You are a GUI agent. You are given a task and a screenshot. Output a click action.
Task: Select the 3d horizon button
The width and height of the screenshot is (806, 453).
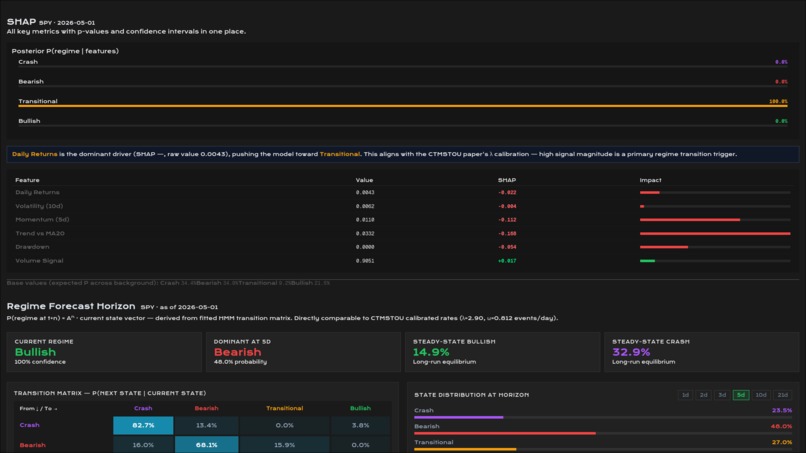(x=722, y=395)
